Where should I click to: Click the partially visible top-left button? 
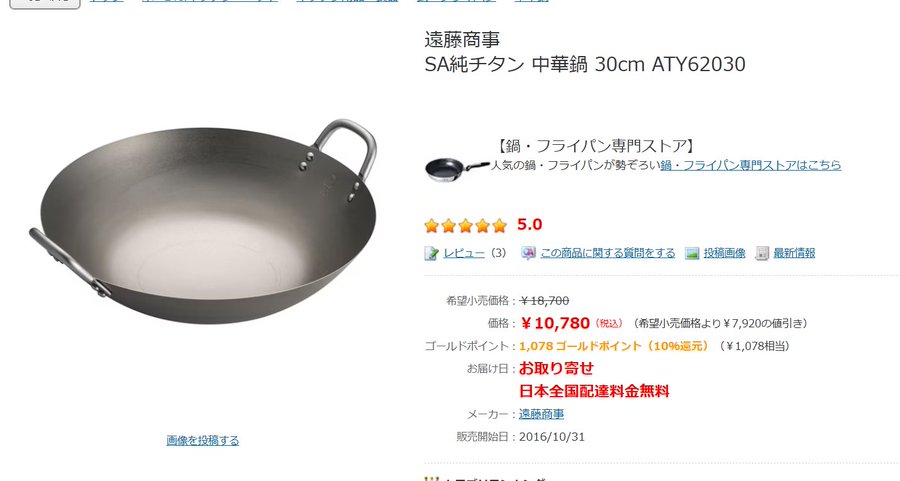45,3
